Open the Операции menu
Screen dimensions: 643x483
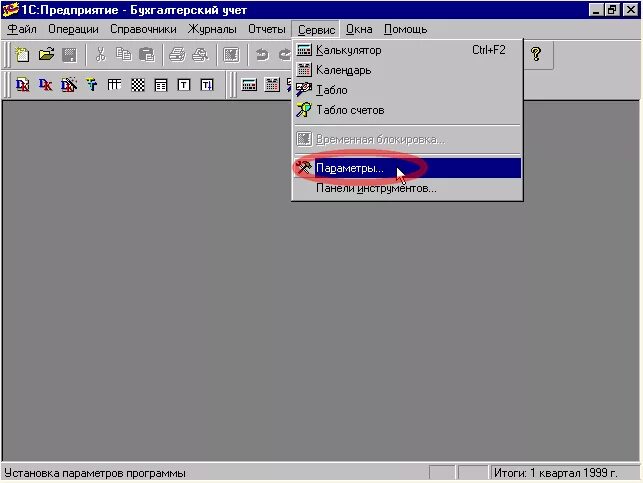pos(73,30)
